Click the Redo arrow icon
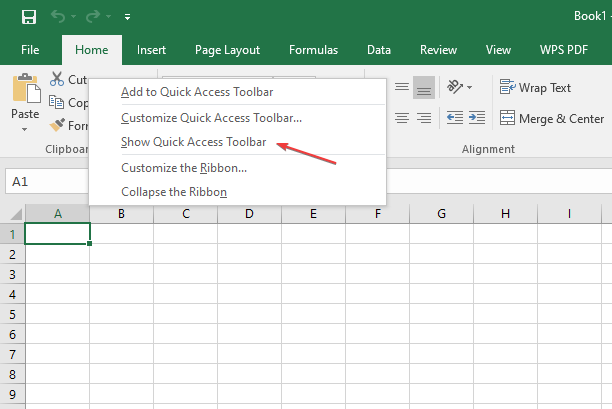Image resolution: width=612 pixels, height=409 pixels. tap(93, 17)
